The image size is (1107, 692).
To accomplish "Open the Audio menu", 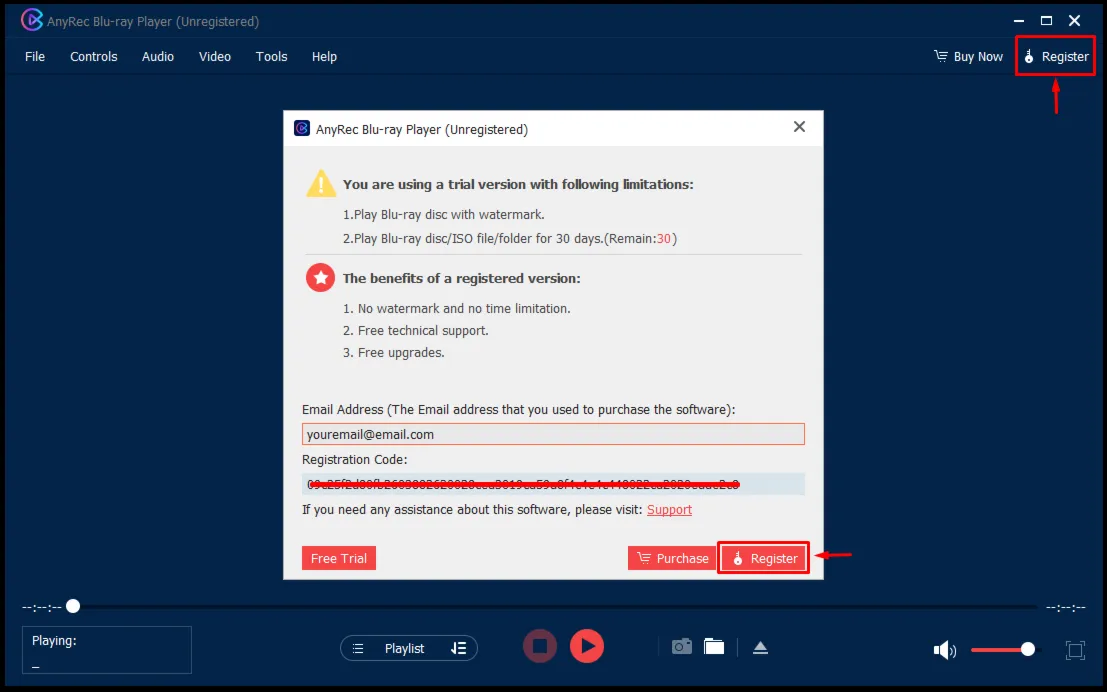I will pyautogui.click(x=157, y=56).
